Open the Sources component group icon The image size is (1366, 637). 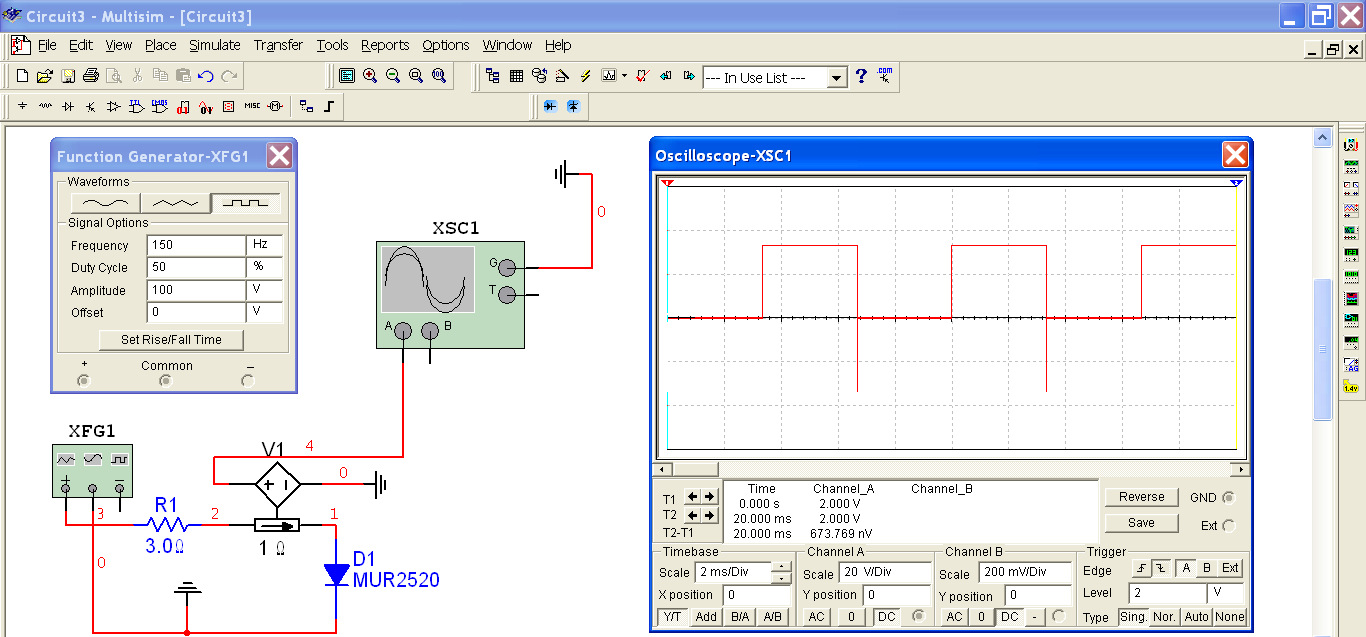(x=23, y=106)
